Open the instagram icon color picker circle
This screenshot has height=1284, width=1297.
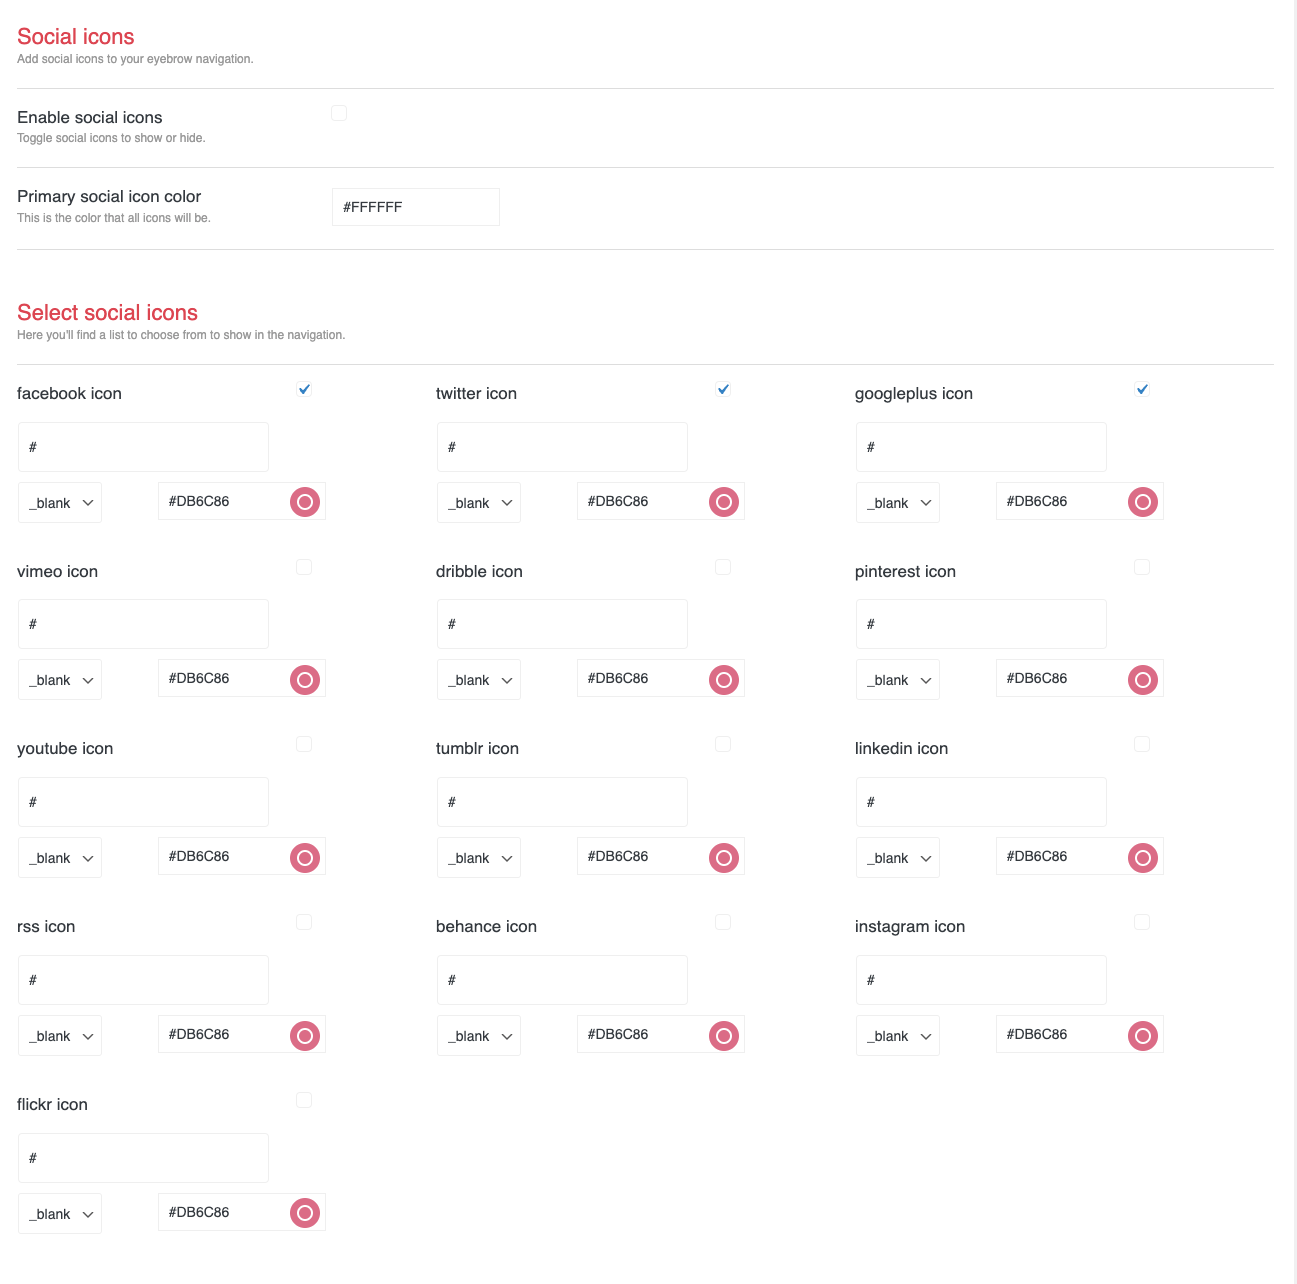point(1143,1036)
